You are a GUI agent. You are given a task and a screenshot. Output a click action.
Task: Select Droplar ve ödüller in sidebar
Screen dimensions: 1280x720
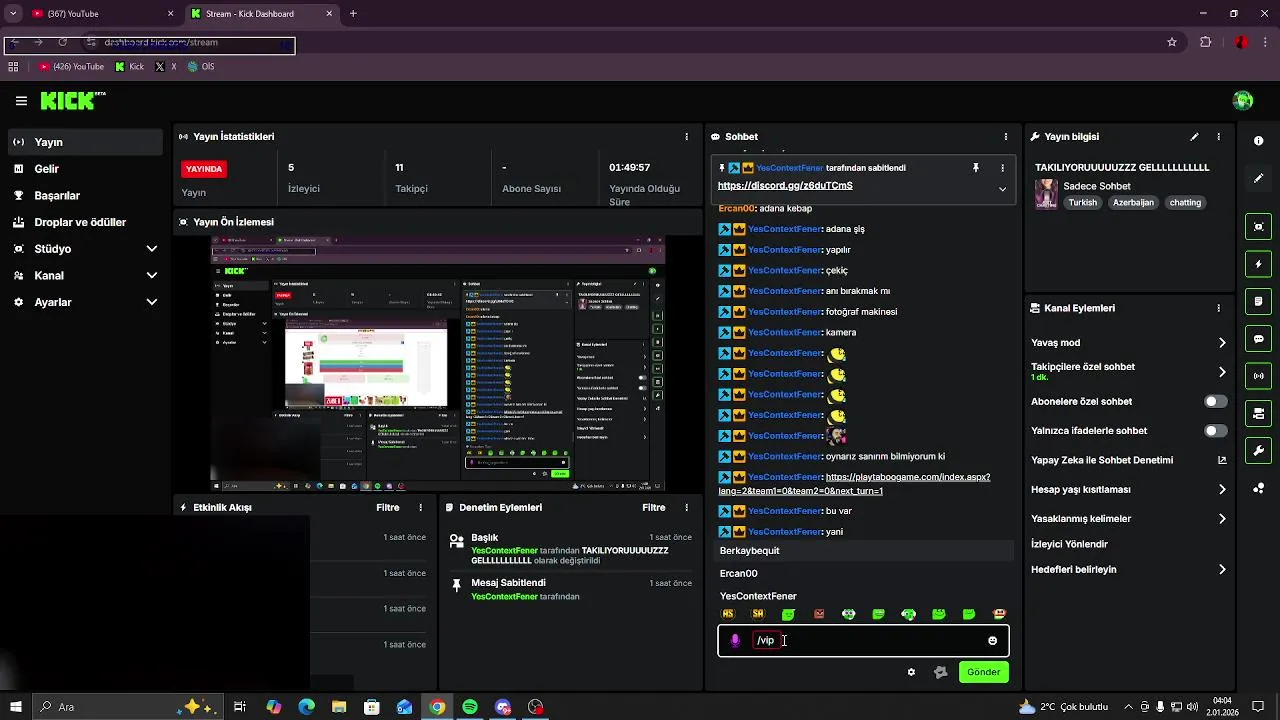(x=85, y=222)
